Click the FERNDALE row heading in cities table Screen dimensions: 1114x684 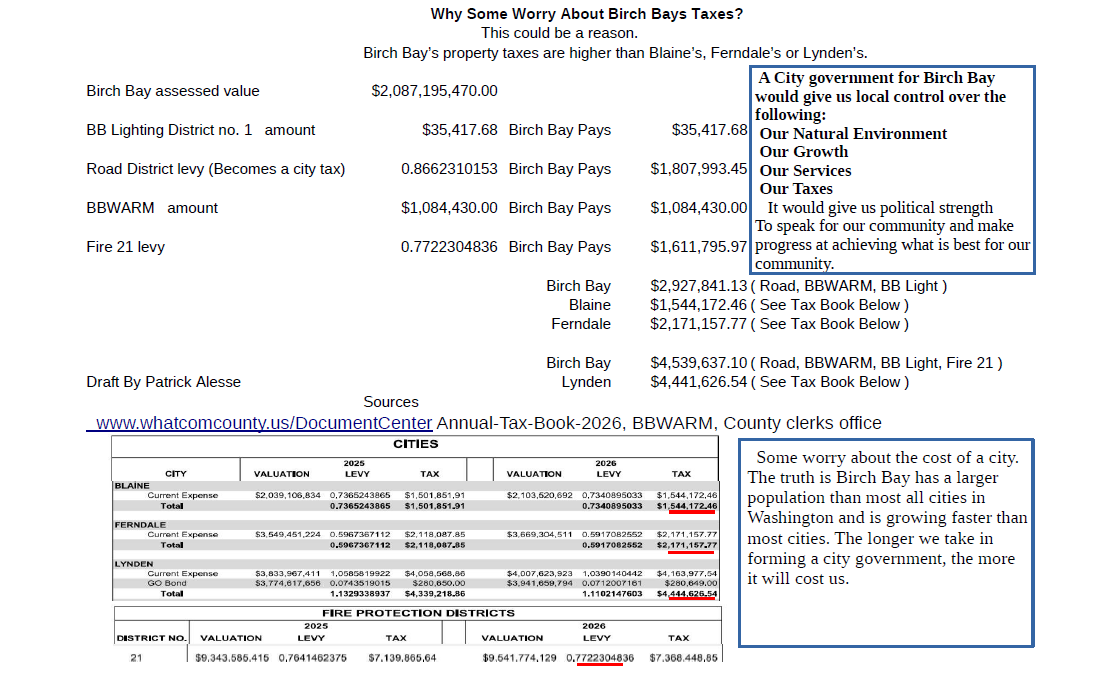[139, 524]
